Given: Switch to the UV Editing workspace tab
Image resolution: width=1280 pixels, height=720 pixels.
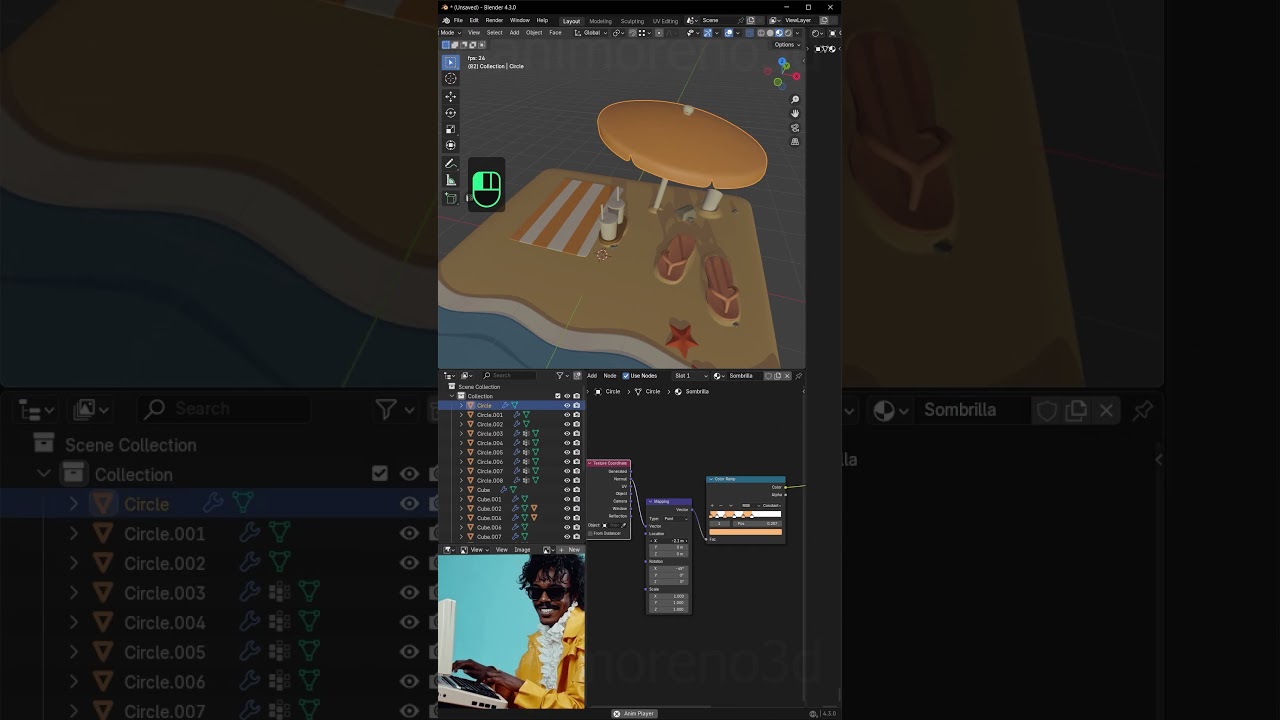Looking at the screenshot, I should (x=665, y=21).
